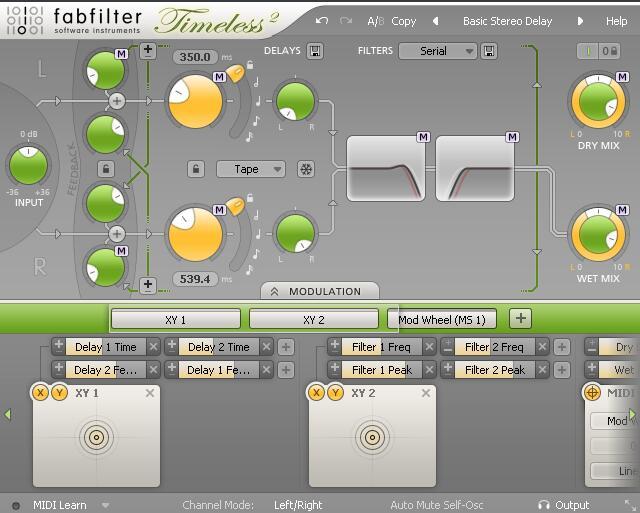
Task: Open the MIDI Learn dropdown arrow
Action: tap(105, 505)
